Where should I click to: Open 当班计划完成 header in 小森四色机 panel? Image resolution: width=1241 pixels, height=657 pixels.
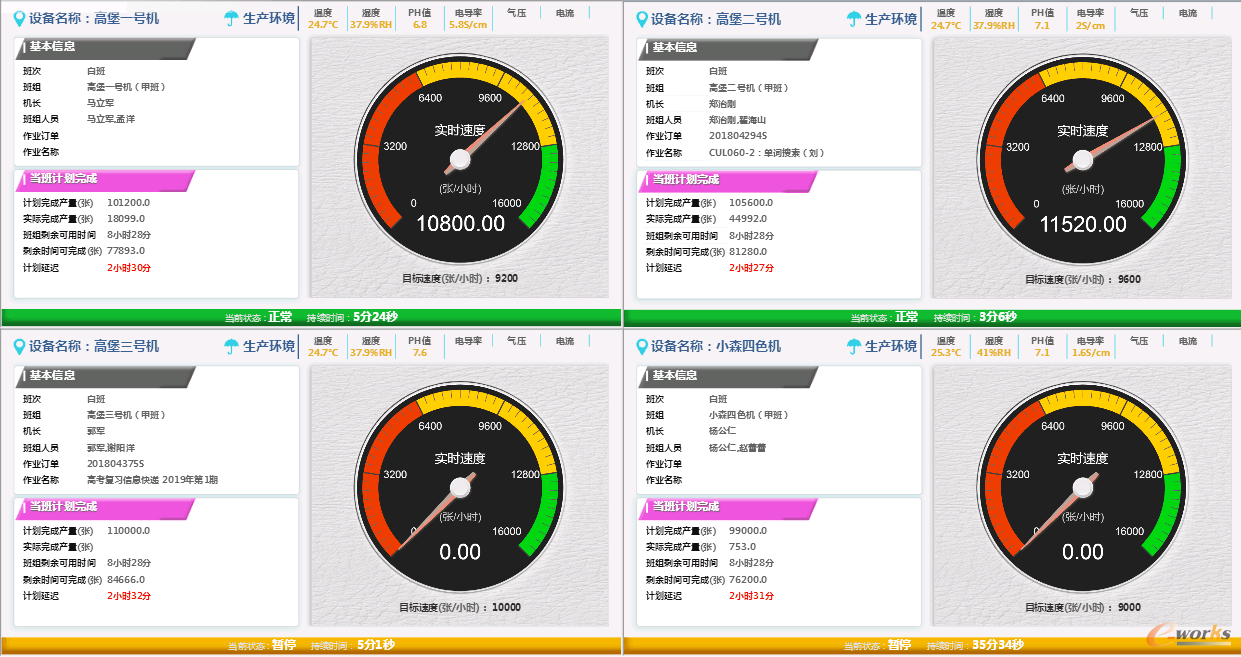pos(727,507)
